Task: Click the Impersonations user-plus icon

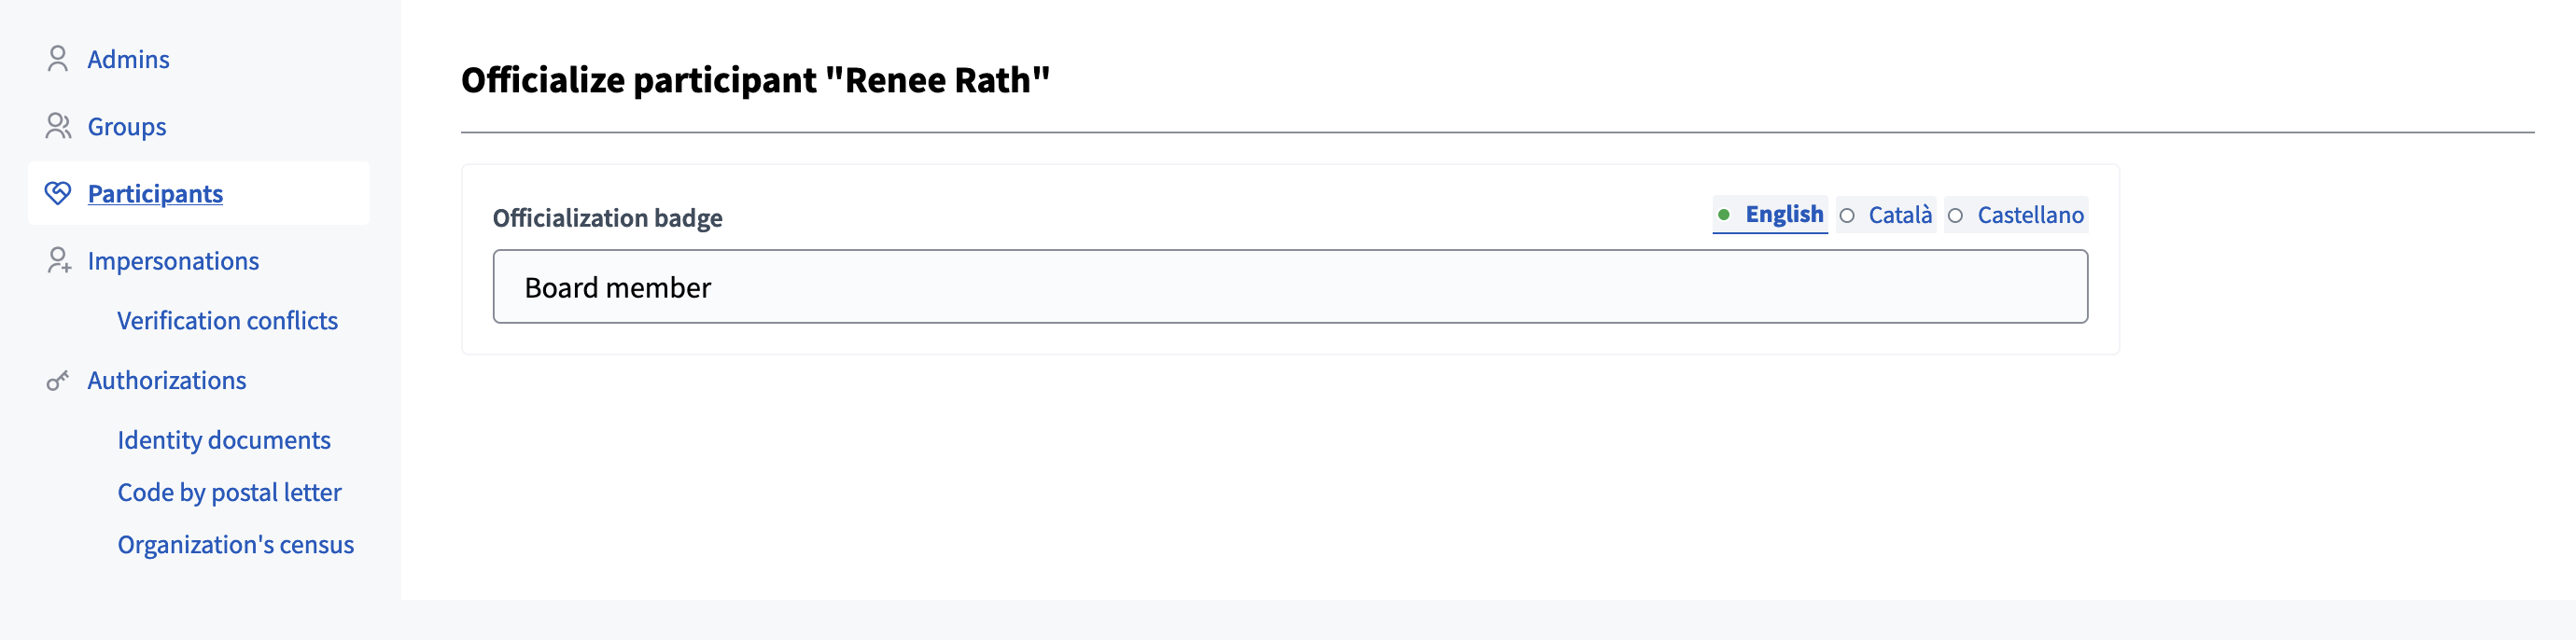Action: point(58,261)
